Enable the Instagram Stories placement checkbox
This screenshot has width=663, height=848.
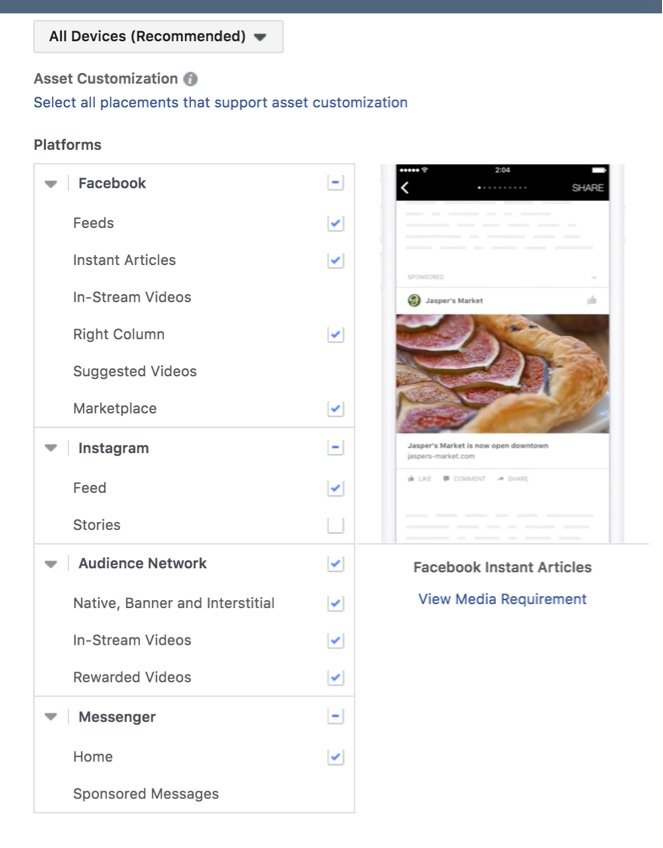click(336, 525)
